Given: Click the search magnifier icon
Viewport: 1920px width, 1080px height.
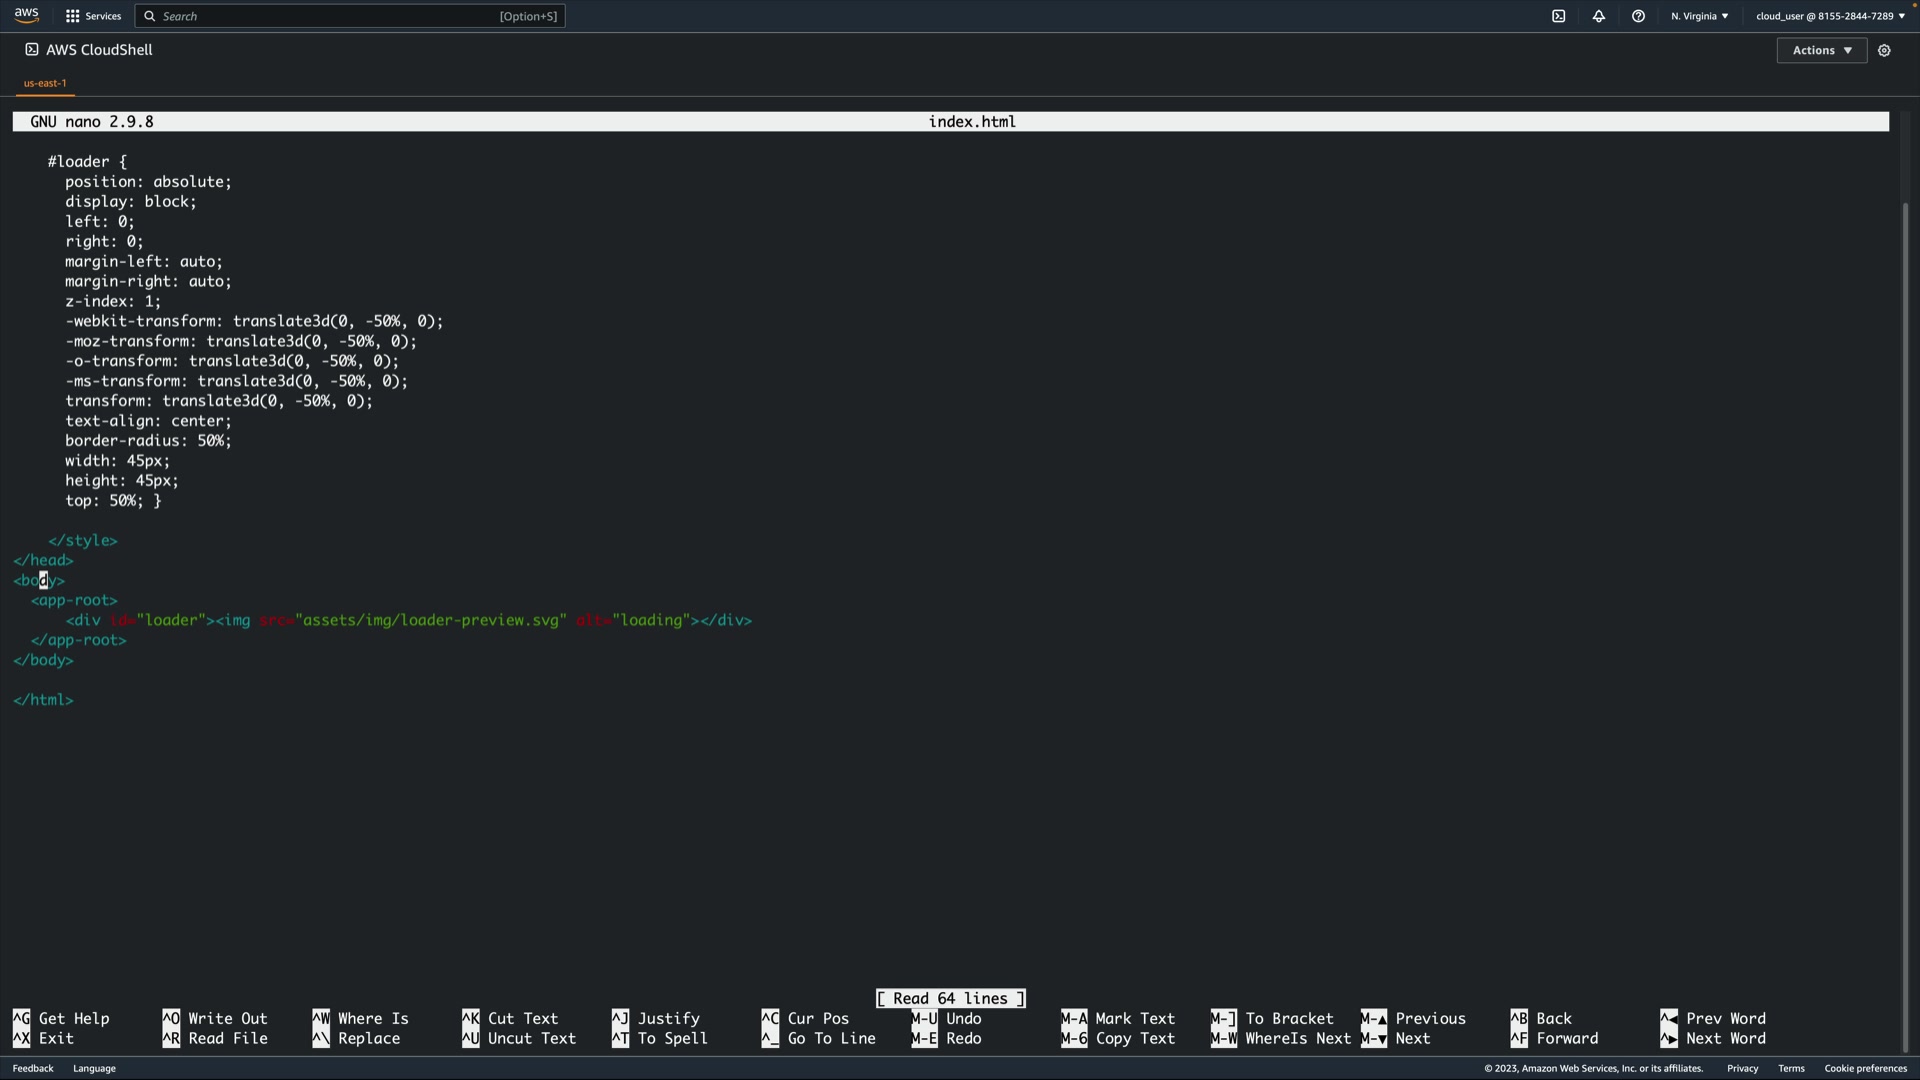Looking at the screenshot, I should [x=150, y=16].
